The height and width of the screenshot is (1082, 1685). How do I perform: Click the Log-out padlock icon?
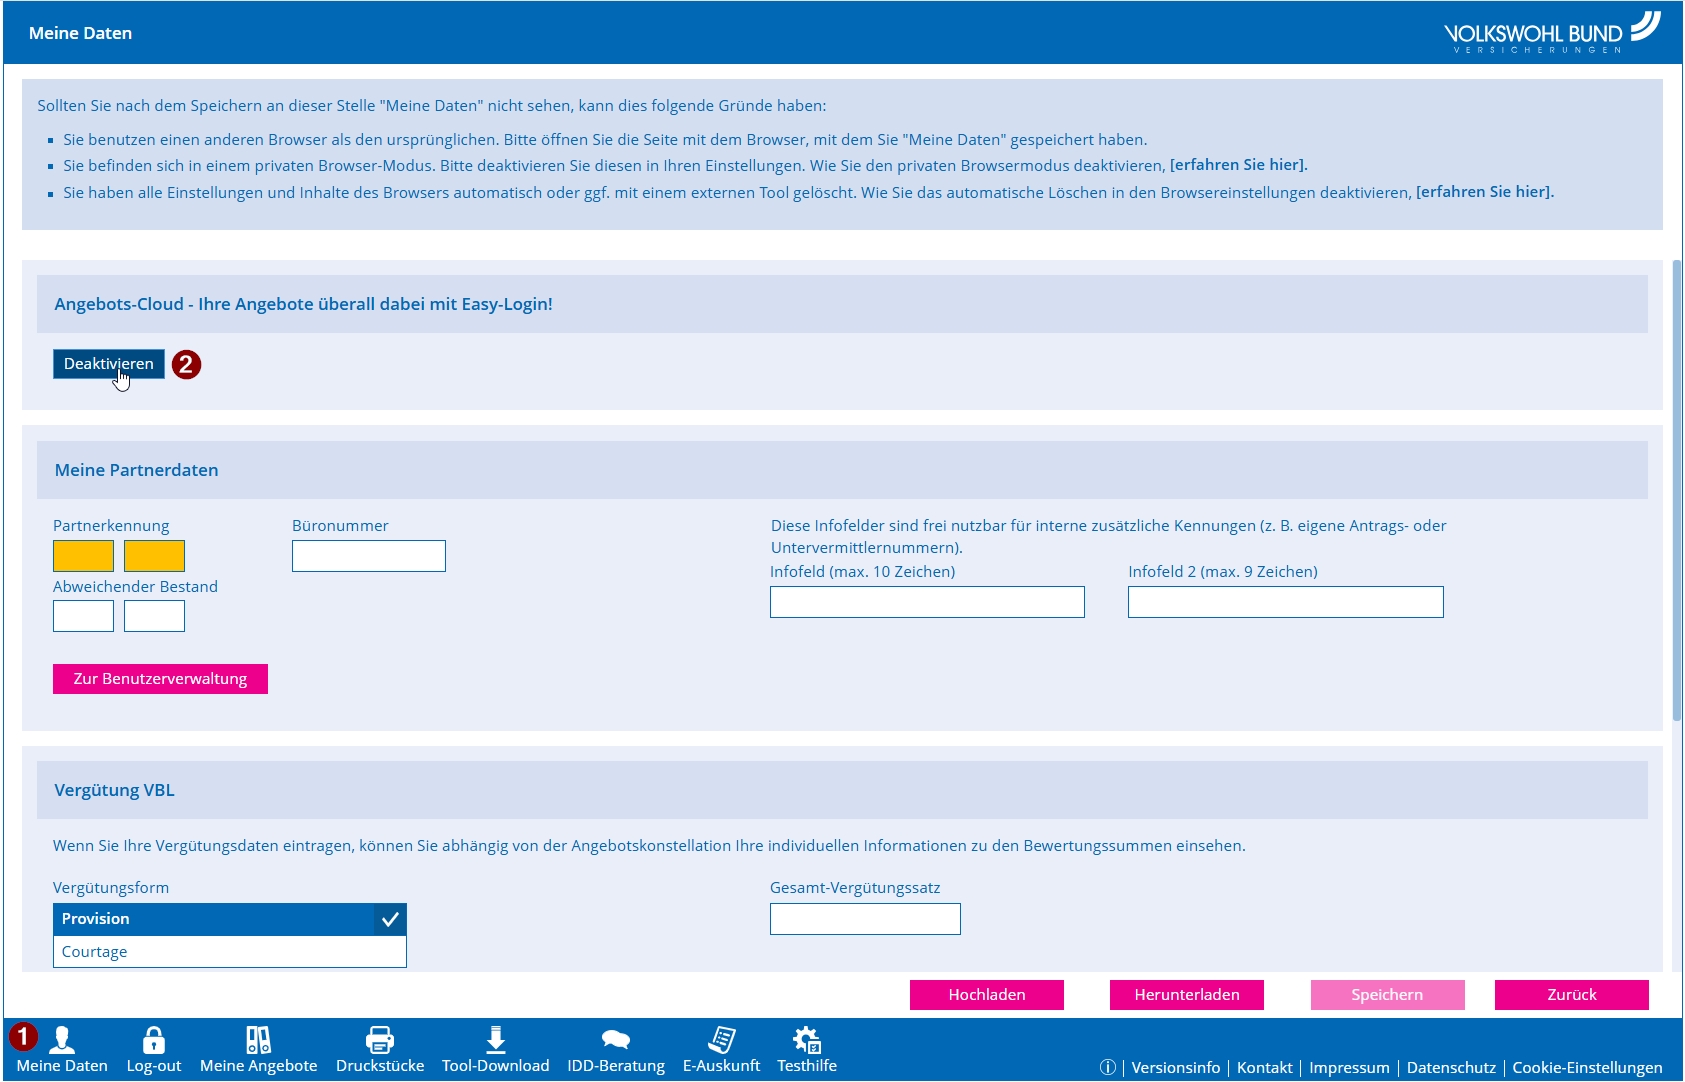coord(154,1040)
